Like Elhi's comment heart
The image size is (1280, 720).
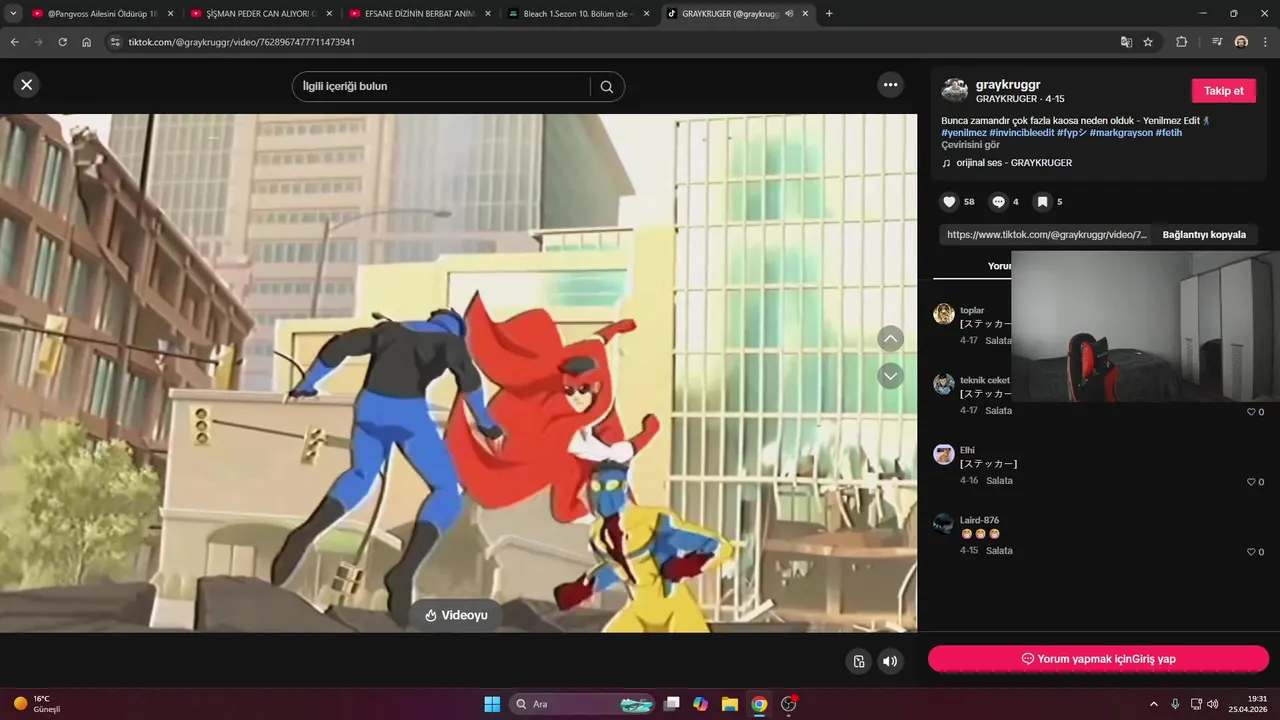pyautogui.click(x=1250, y=482)
